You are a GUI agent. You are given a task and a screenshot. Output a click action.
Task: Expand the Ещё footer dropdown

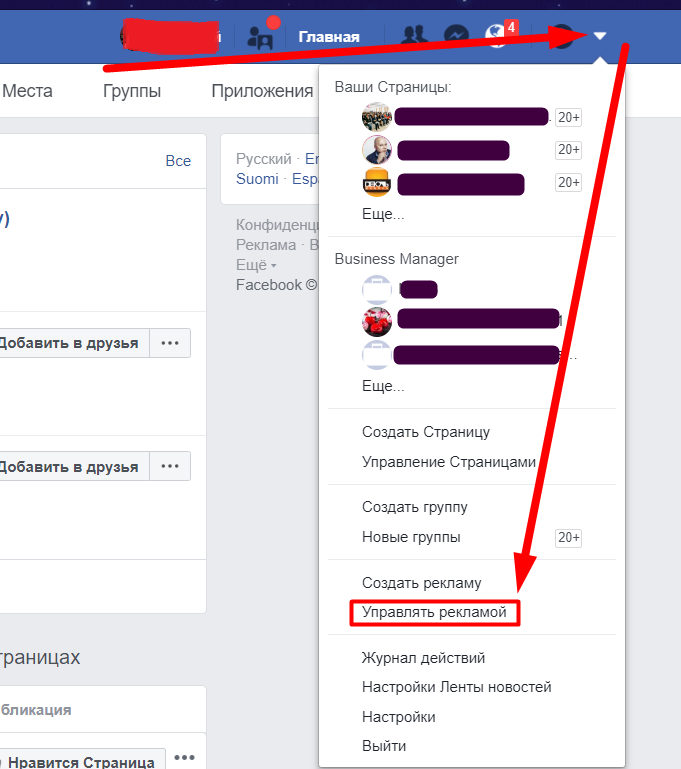[256, 265]
